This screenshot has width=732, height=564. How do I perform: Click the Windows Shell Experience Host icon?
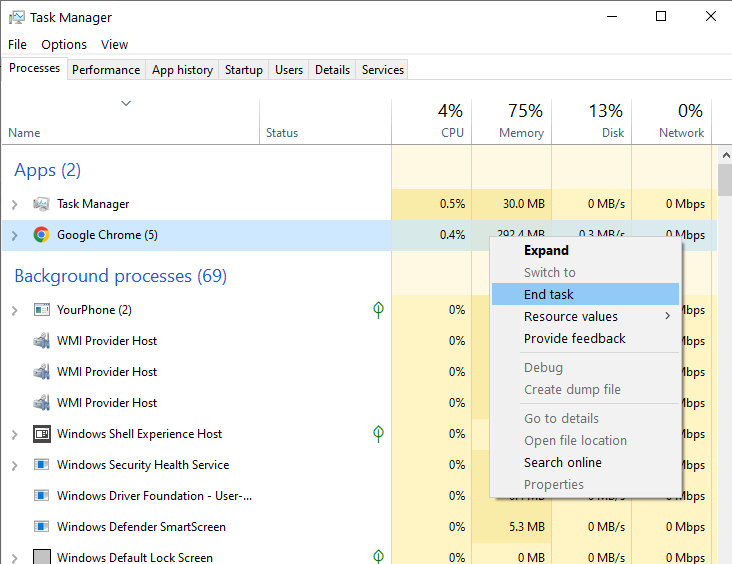[42, 434]
